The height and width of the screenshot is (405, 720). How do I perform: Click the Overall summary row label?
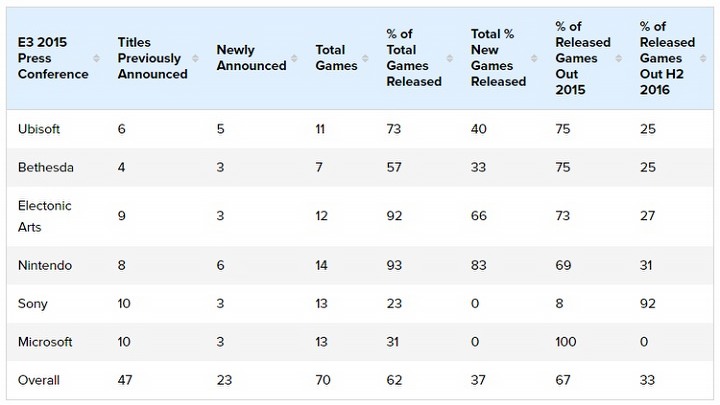tap(39, 380)
